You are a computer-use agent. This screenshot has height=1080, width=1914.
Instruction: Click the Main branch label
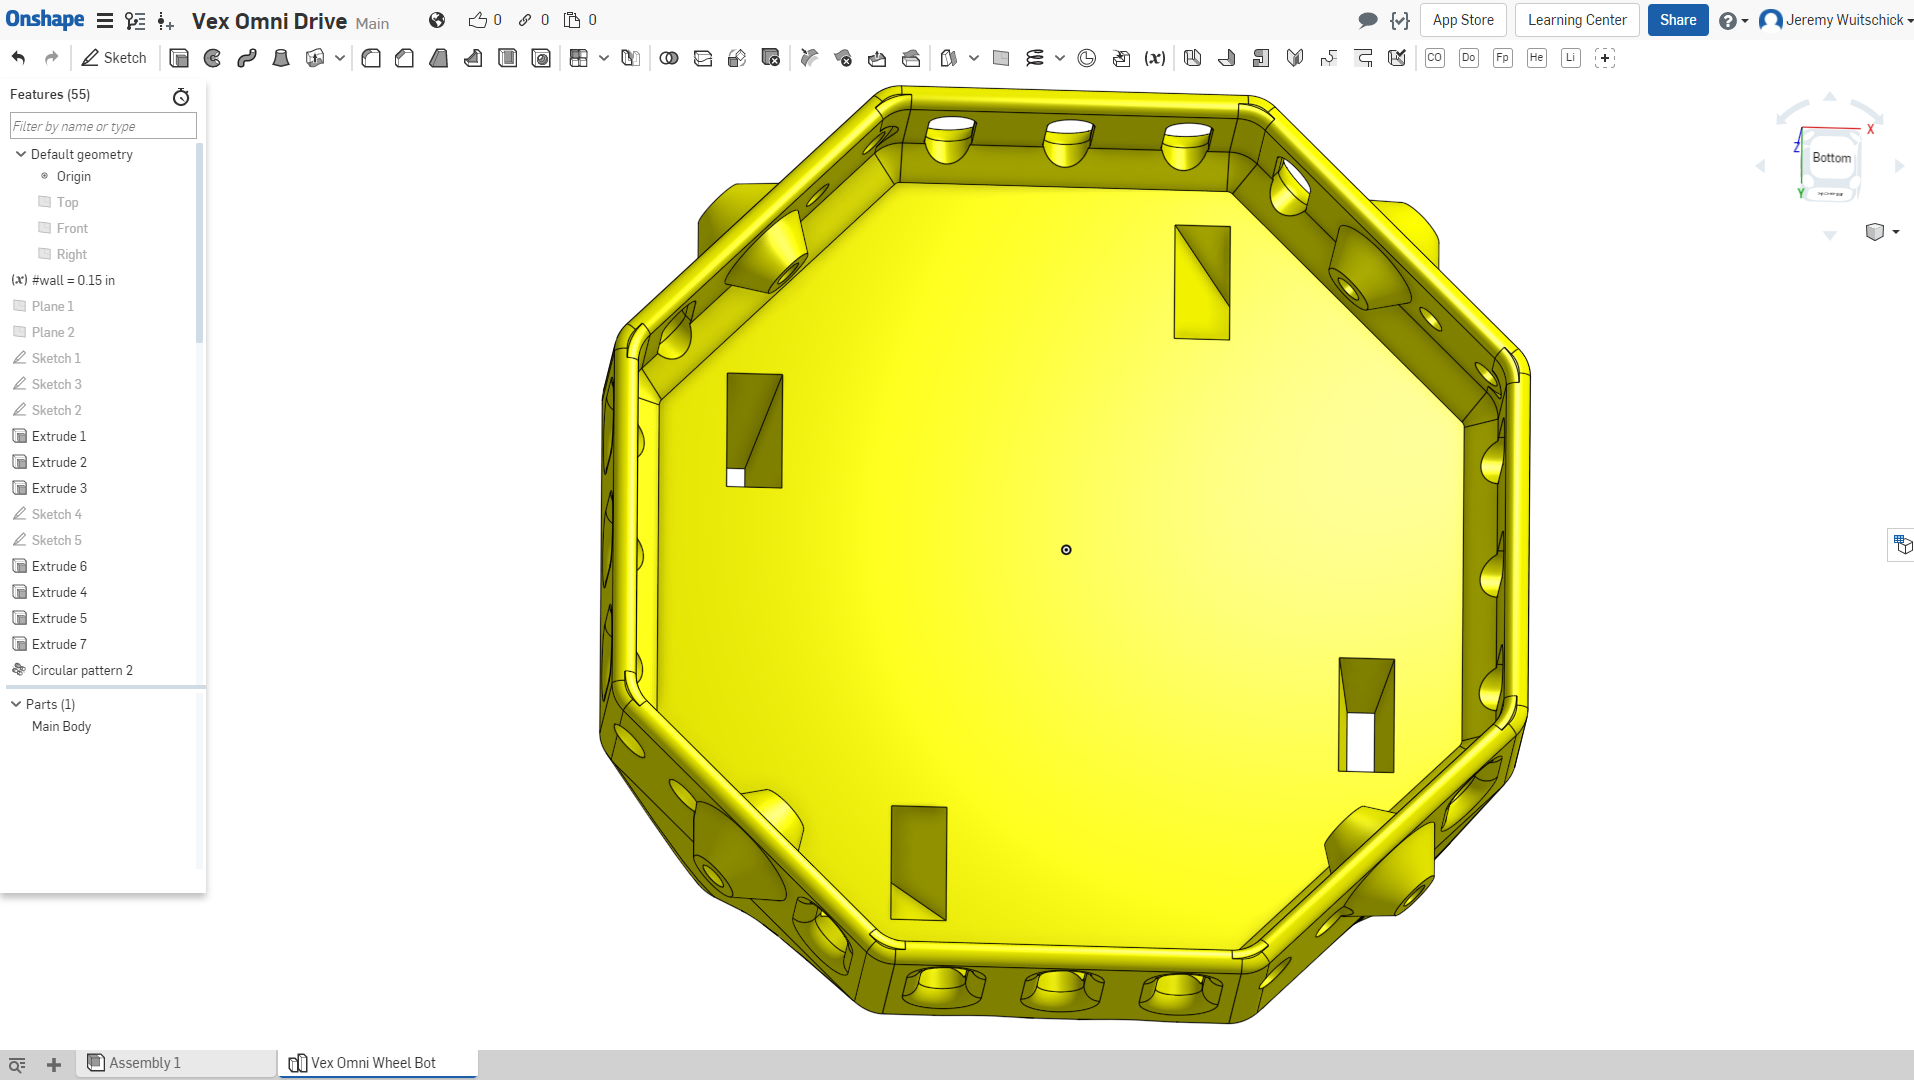(372, 23)
